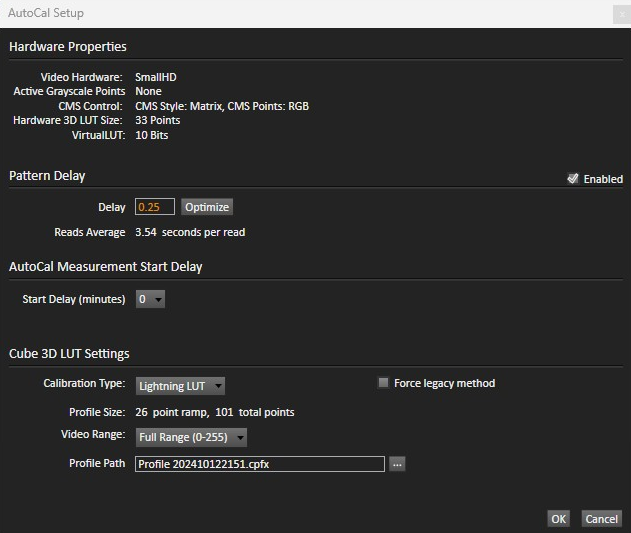The width and height of the screenshot is (631, 533).
Task: Click the Delay value input field
Action: coord(155,207)
